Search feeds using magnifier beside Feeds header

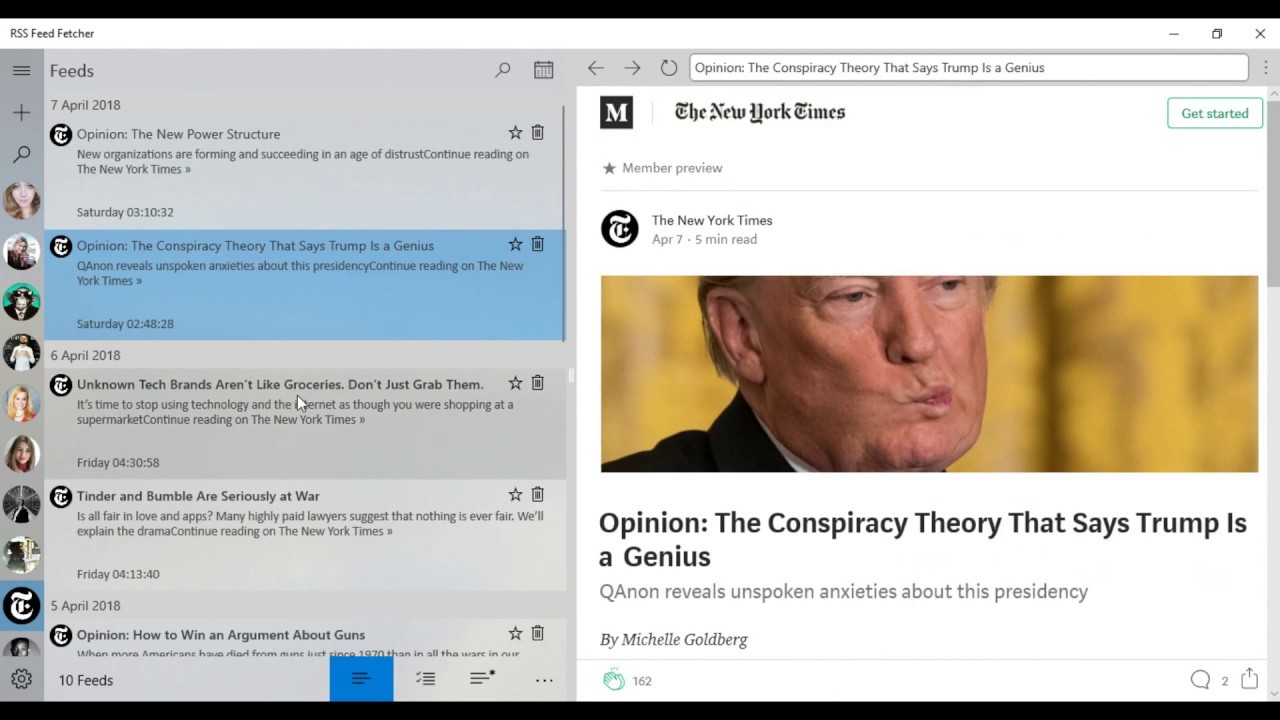[x=503, y=70]
